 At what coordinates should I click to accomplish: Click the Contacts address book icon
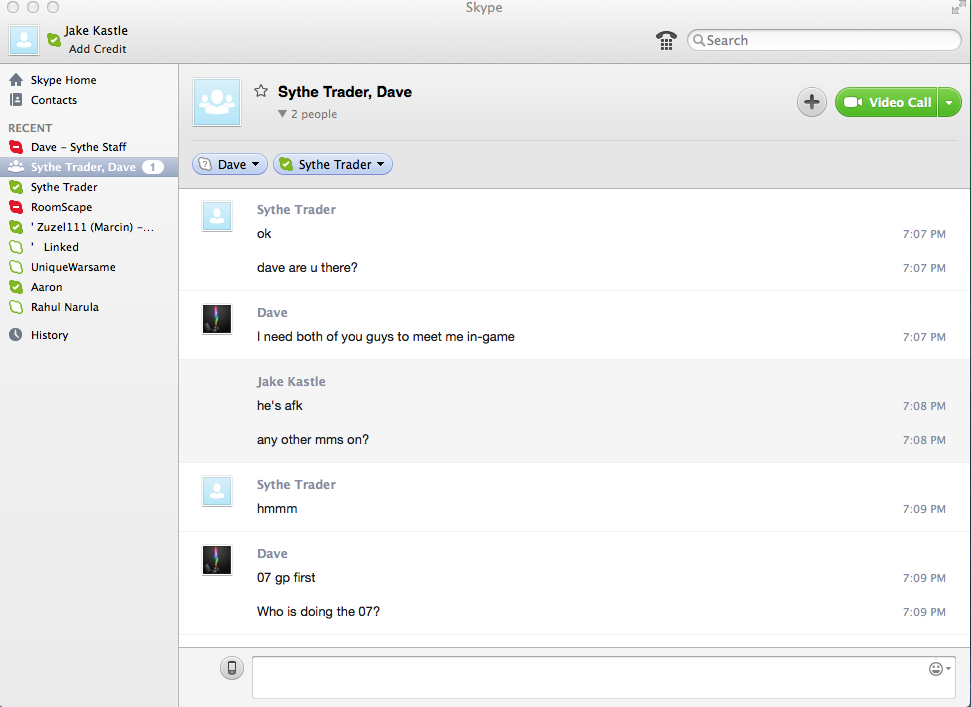(x=16, y=100)
